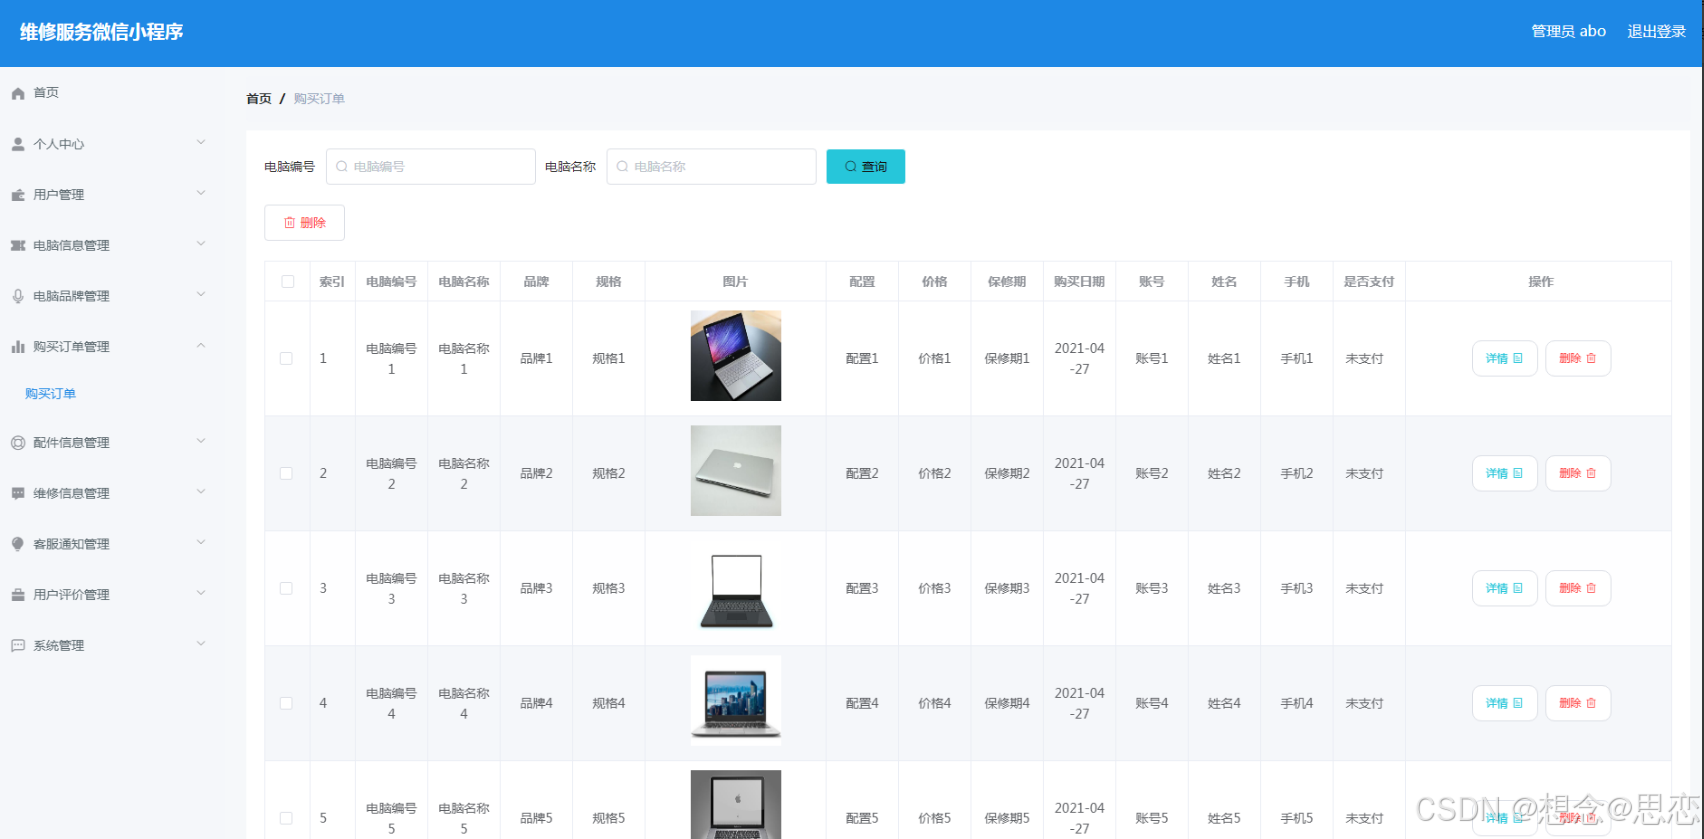1704x839 pixels.
Task: Click the 未支付 status in row 1
Action: click(1365, 359)
